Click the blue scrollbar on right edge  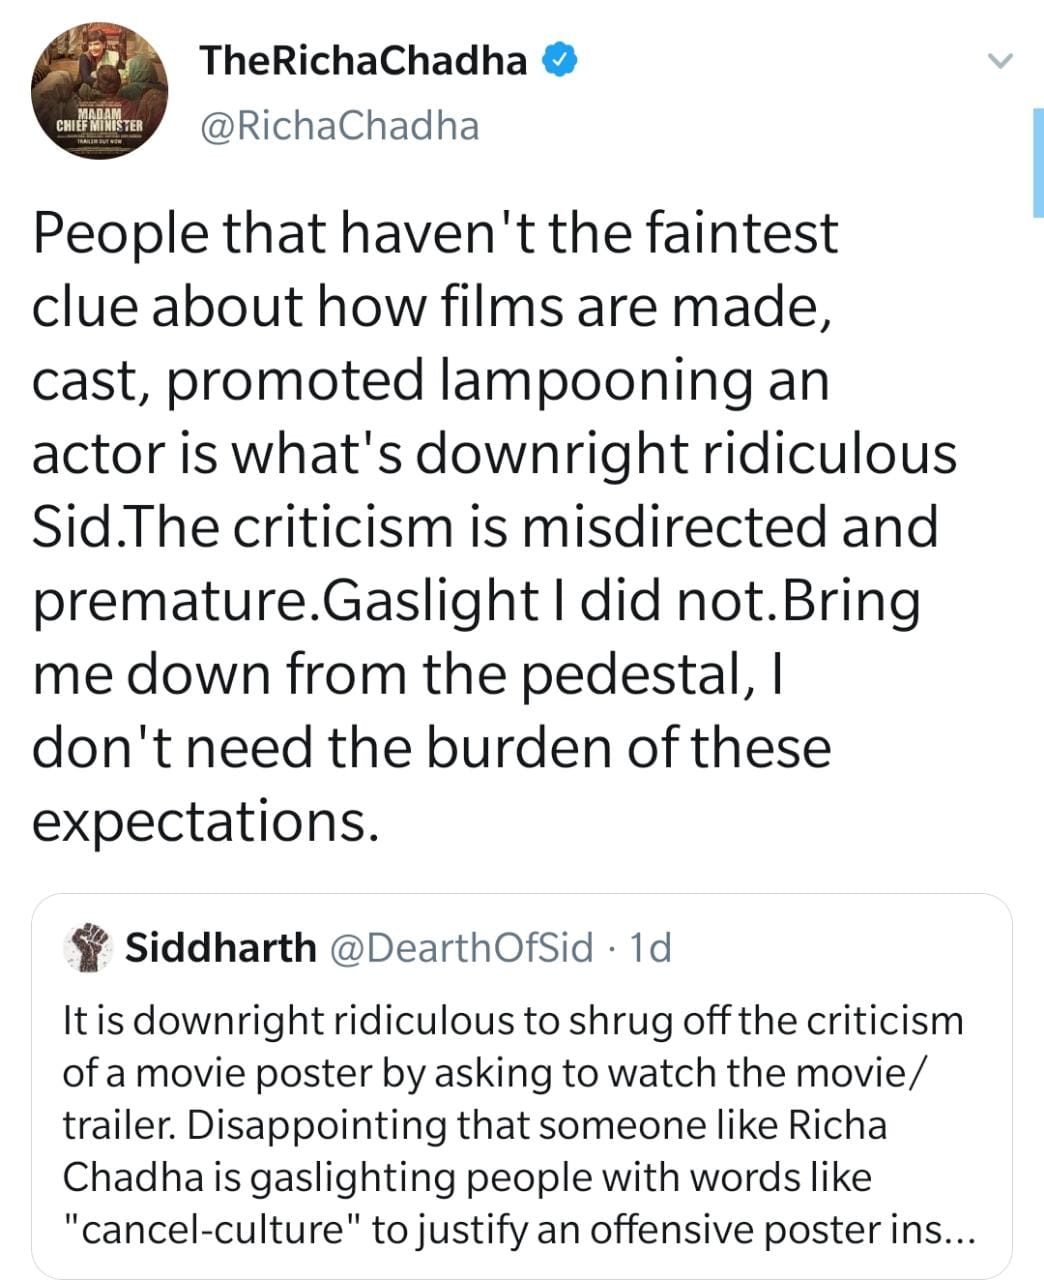click(1038, 163)
